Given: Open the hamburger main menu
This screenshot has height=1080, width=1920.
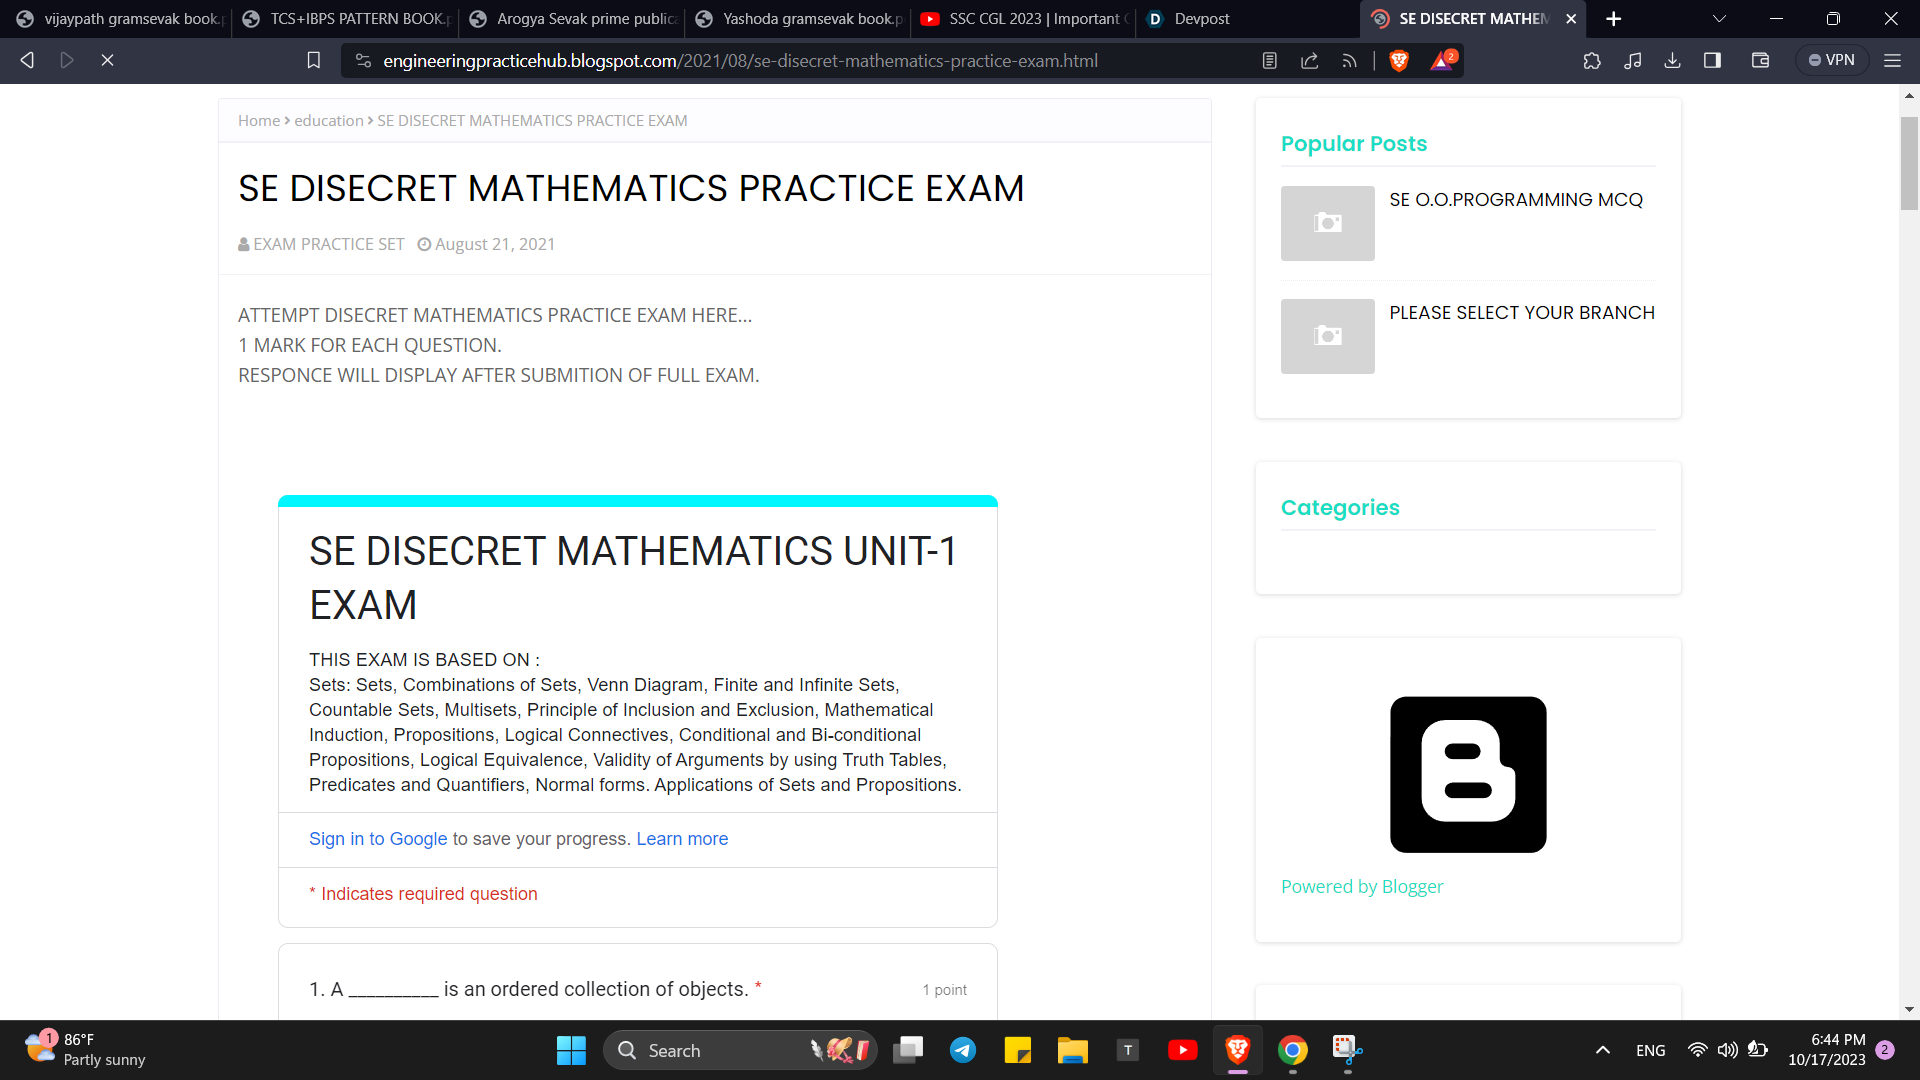Looking at the screenshot, I should click(1892, 61).
